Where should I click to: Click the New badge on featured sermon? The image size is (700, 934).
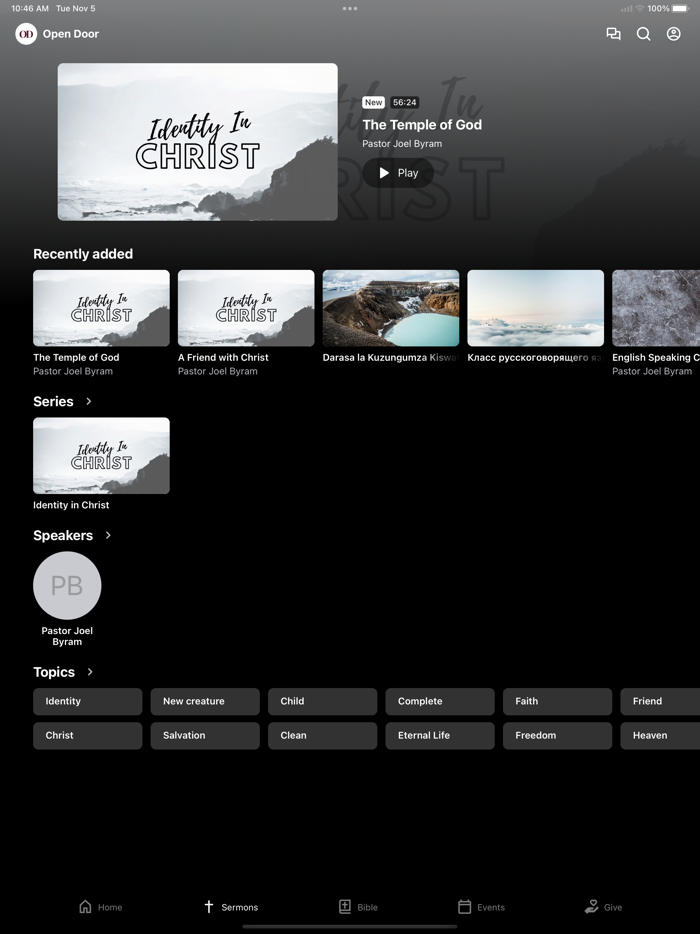click(374, 102)
